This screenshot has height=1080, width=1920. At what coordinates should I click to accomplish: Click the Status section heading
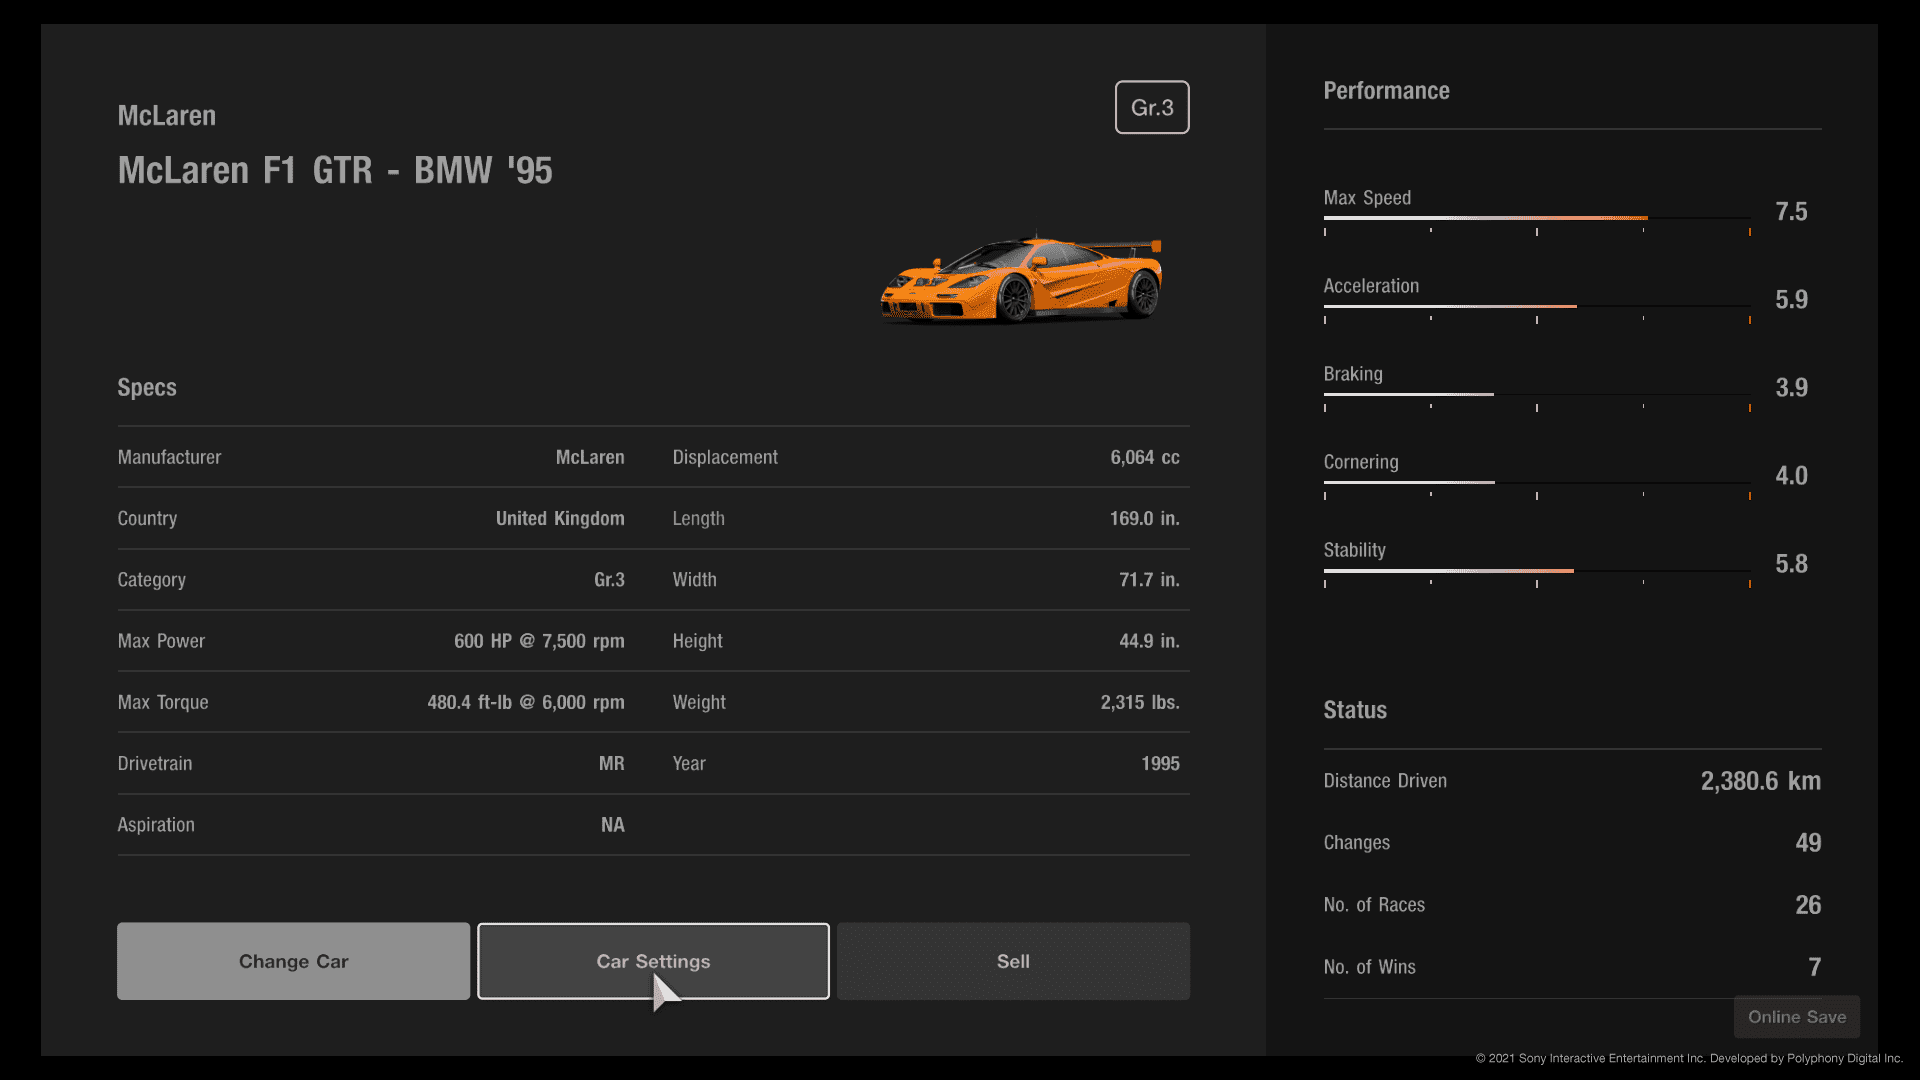tap(1355, 710)
